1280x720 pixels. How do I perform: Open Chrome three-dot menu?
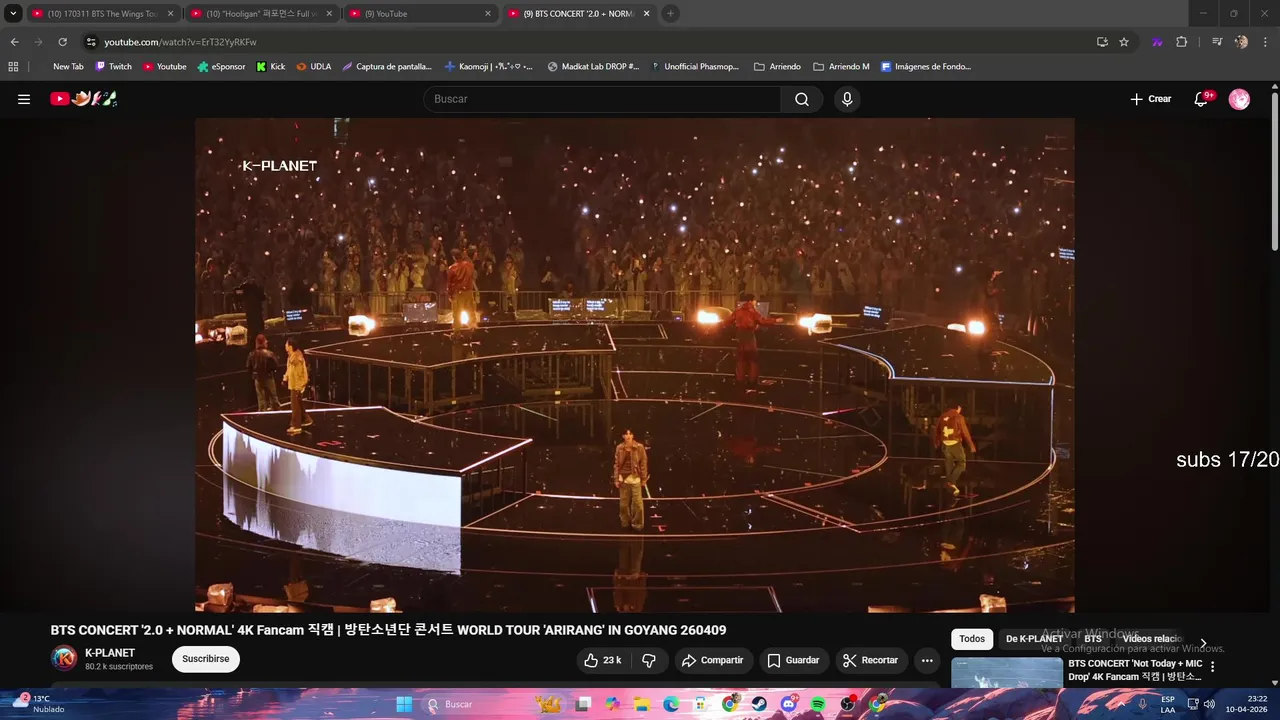[x=1265, y=42]
